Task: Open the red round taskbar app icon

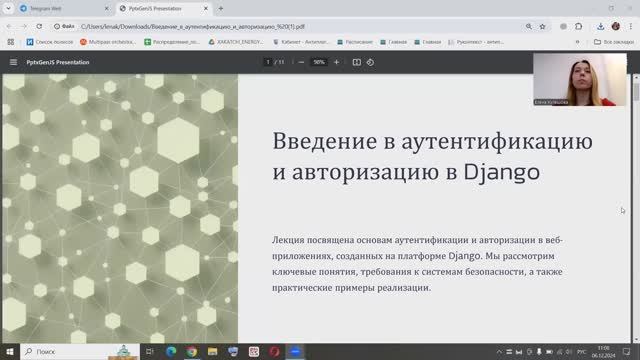Action: tap(274, 351)
